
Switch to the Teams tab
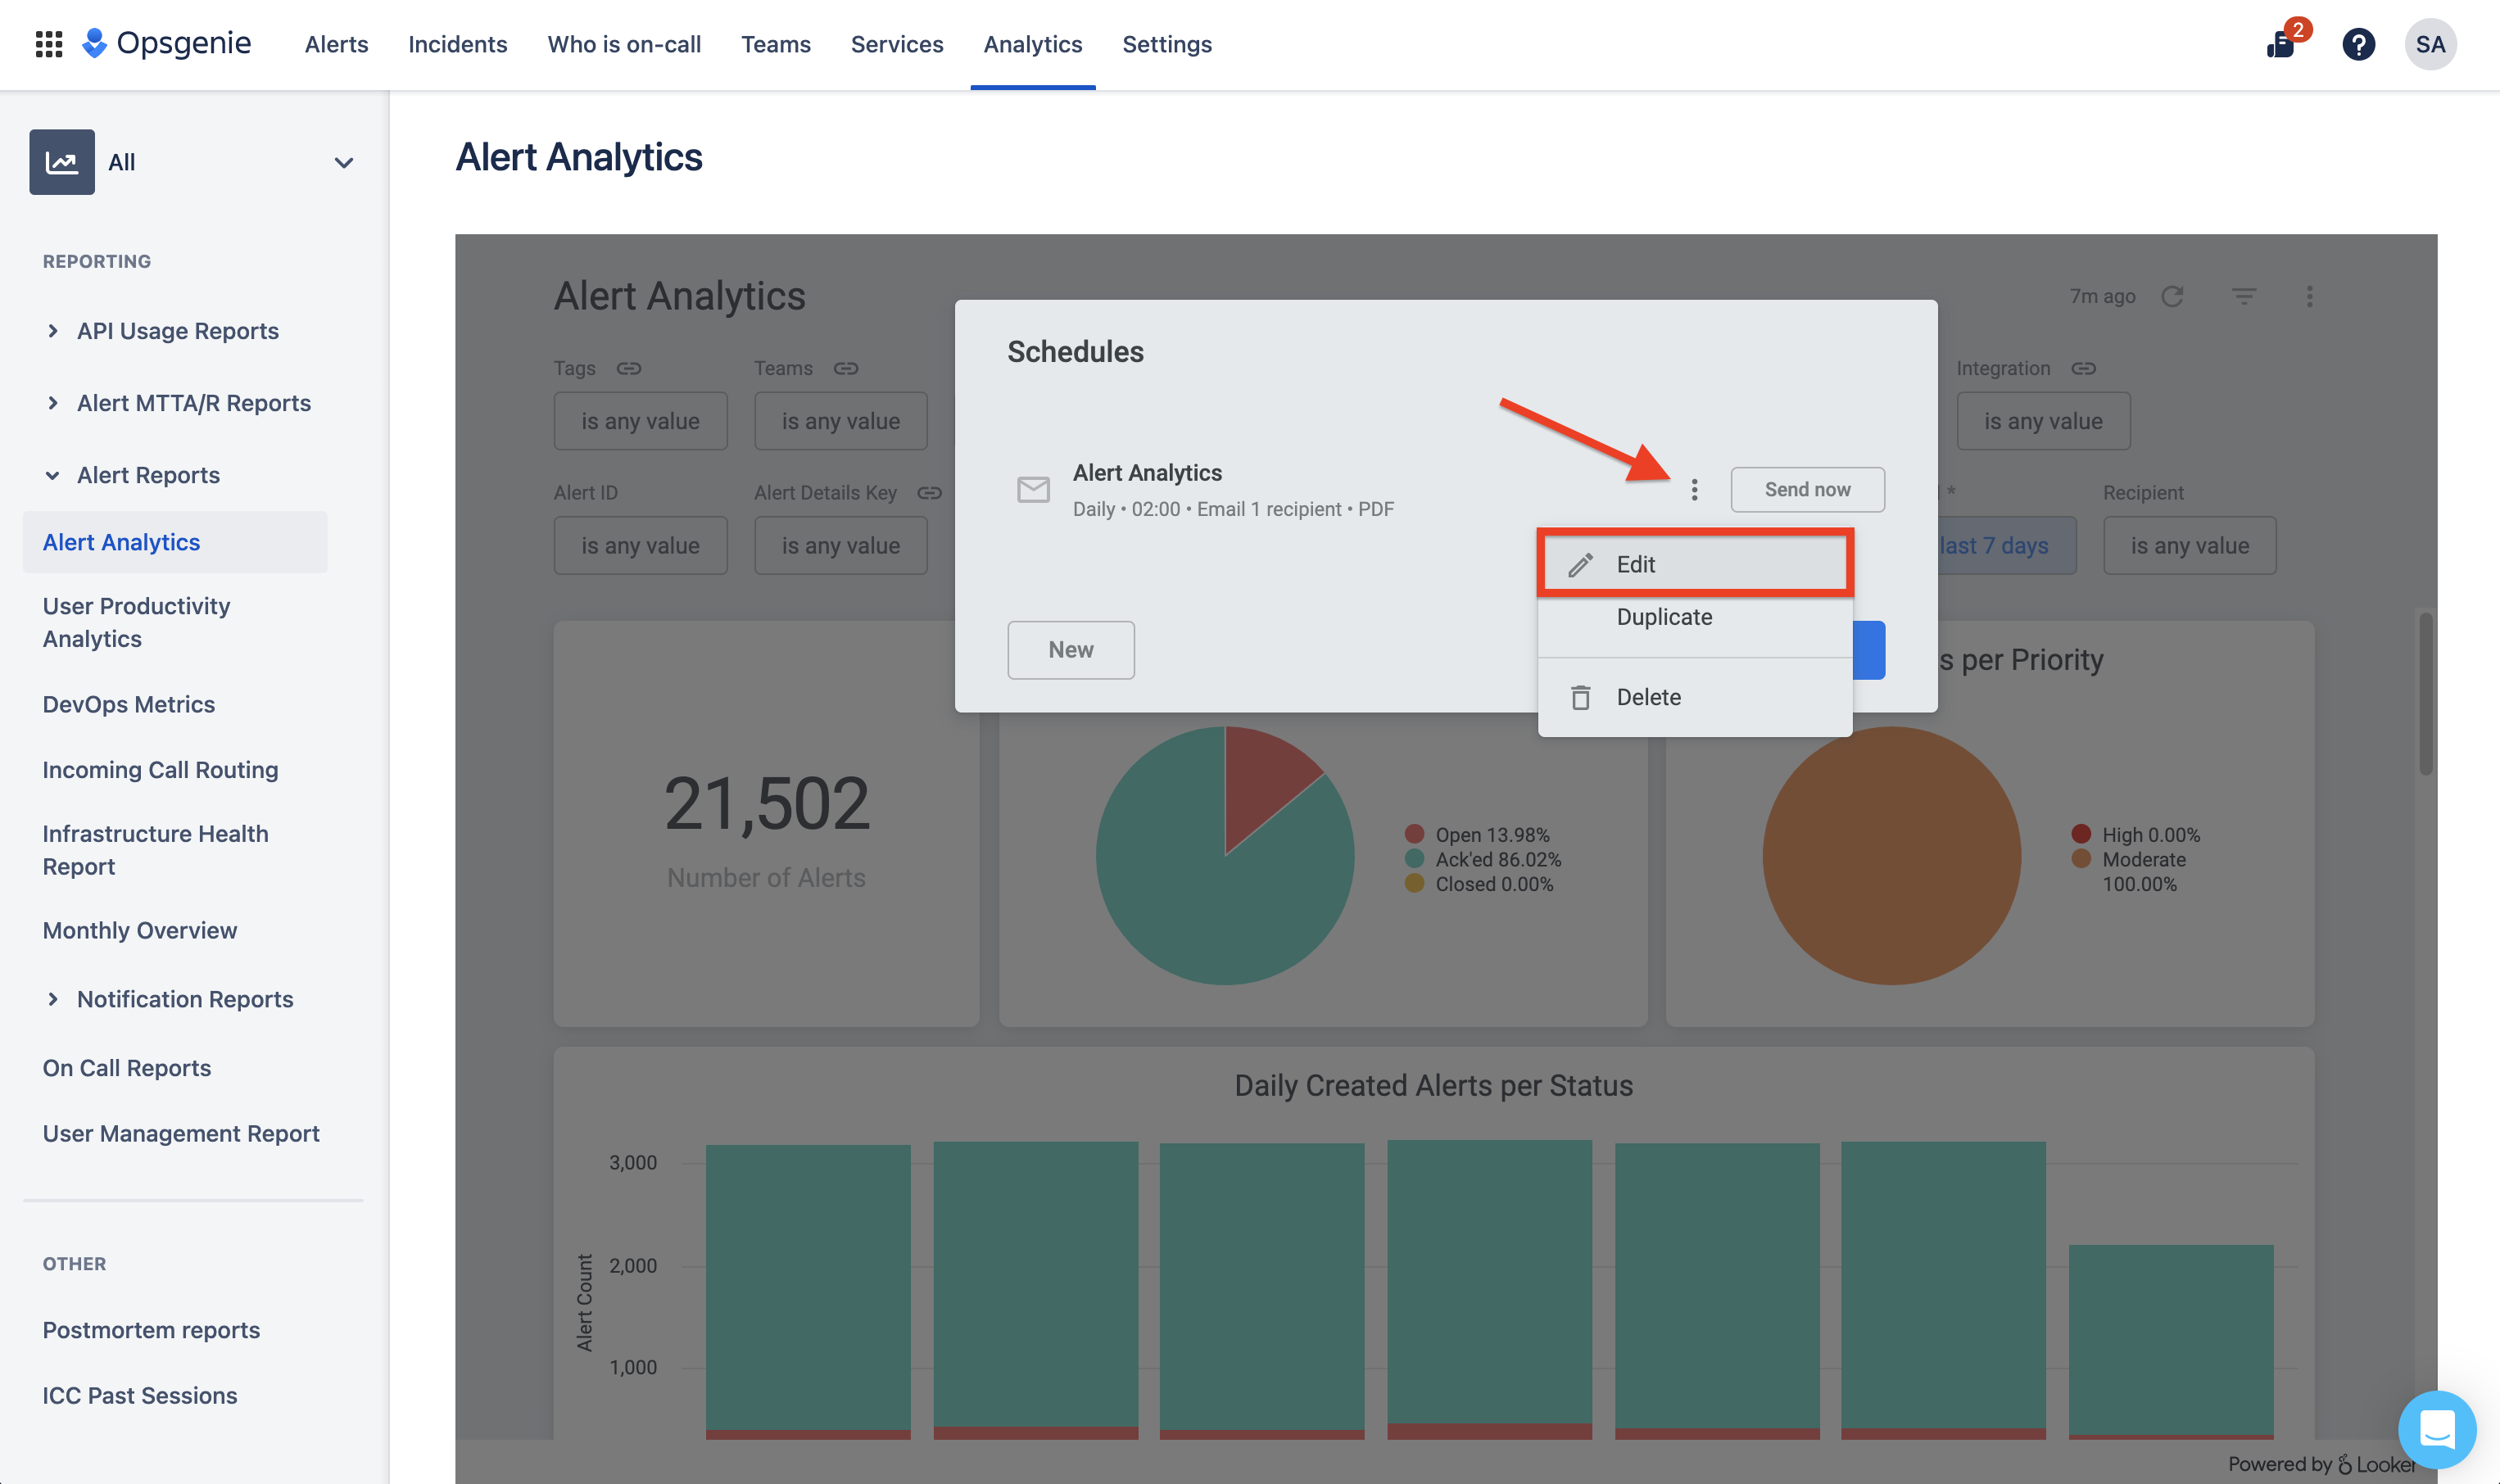[776, 44]
